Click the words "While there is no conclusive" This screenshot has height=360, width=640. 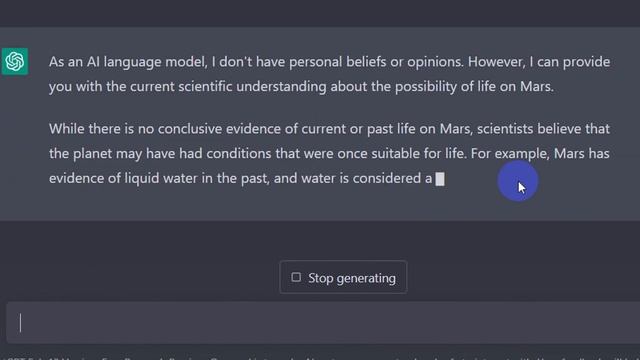click(136, 129)
